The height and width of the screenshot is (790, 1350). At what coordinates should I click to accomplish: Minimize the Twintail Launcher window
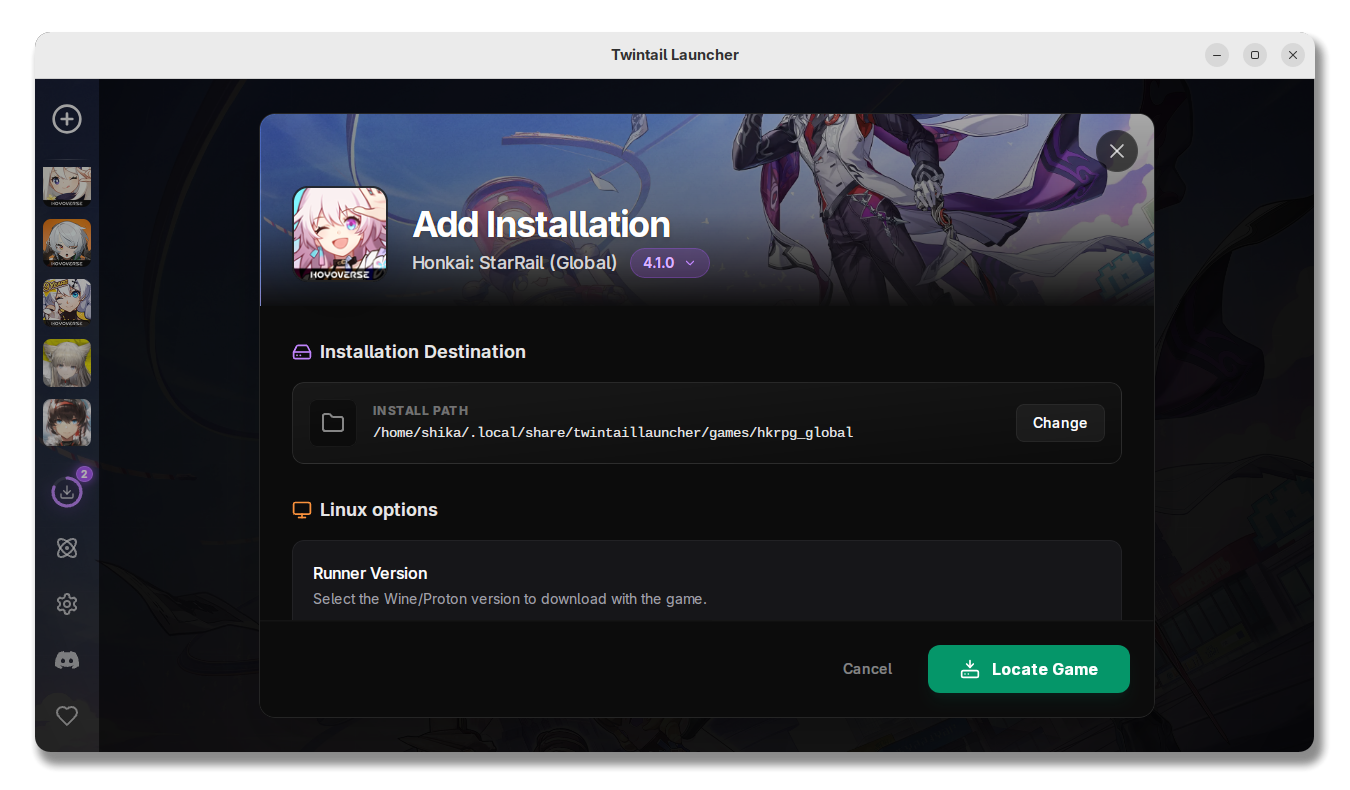click(1217, 55)
